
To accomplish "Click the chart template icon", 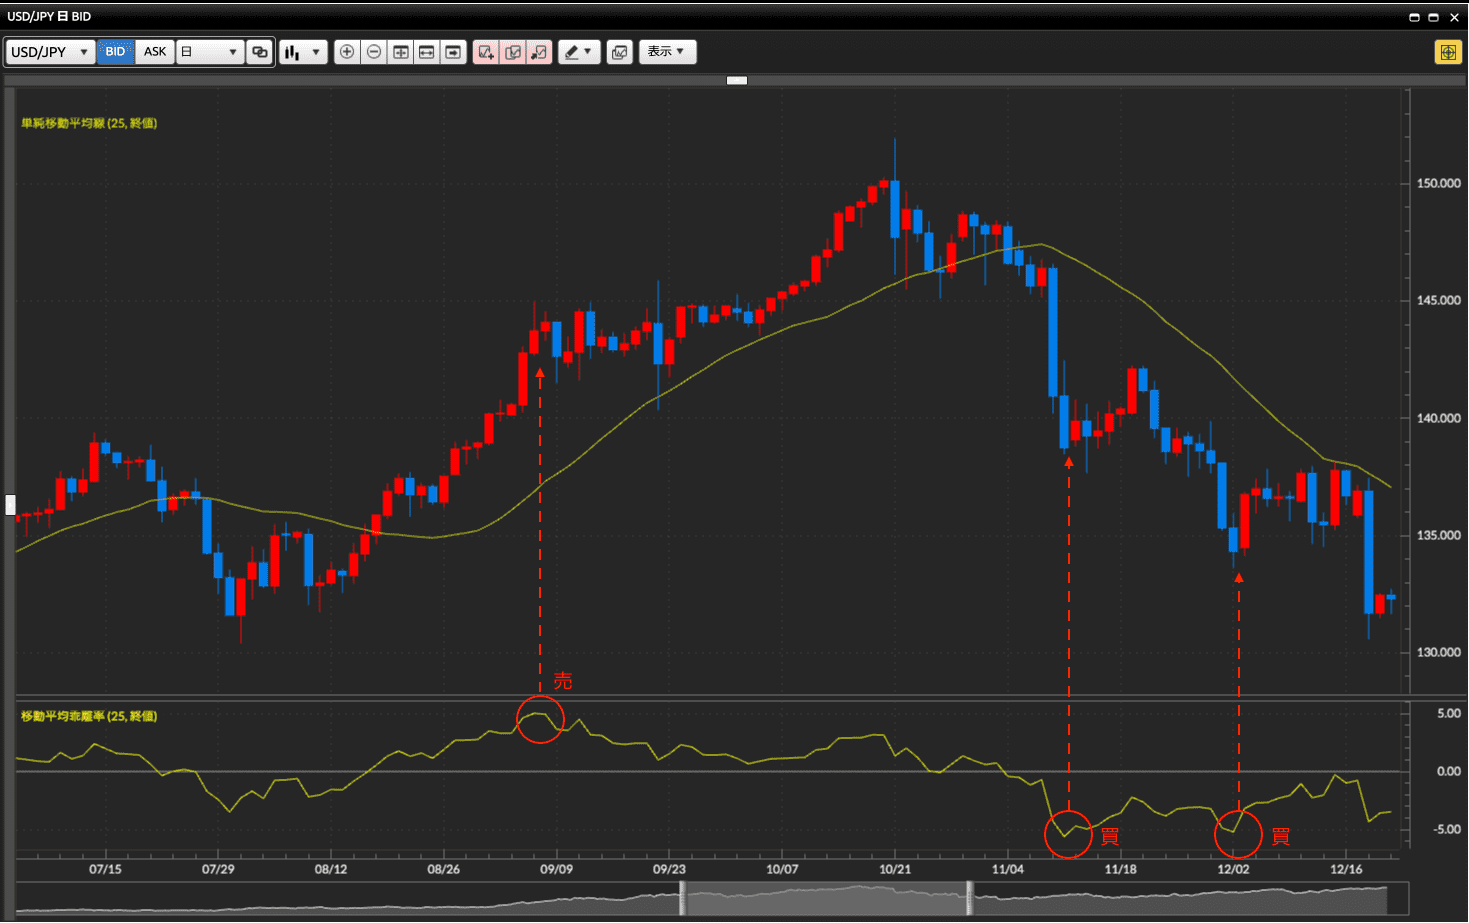I will tap(620, 52).
